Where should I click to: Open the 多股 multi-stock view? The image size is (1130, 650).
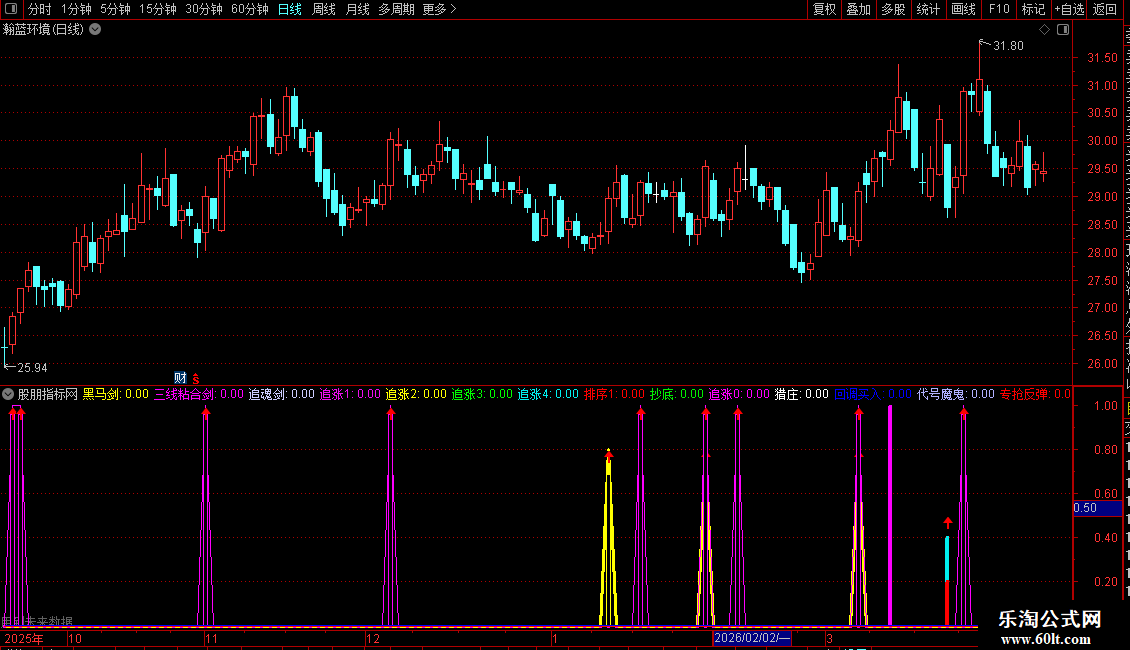[893, 9]
